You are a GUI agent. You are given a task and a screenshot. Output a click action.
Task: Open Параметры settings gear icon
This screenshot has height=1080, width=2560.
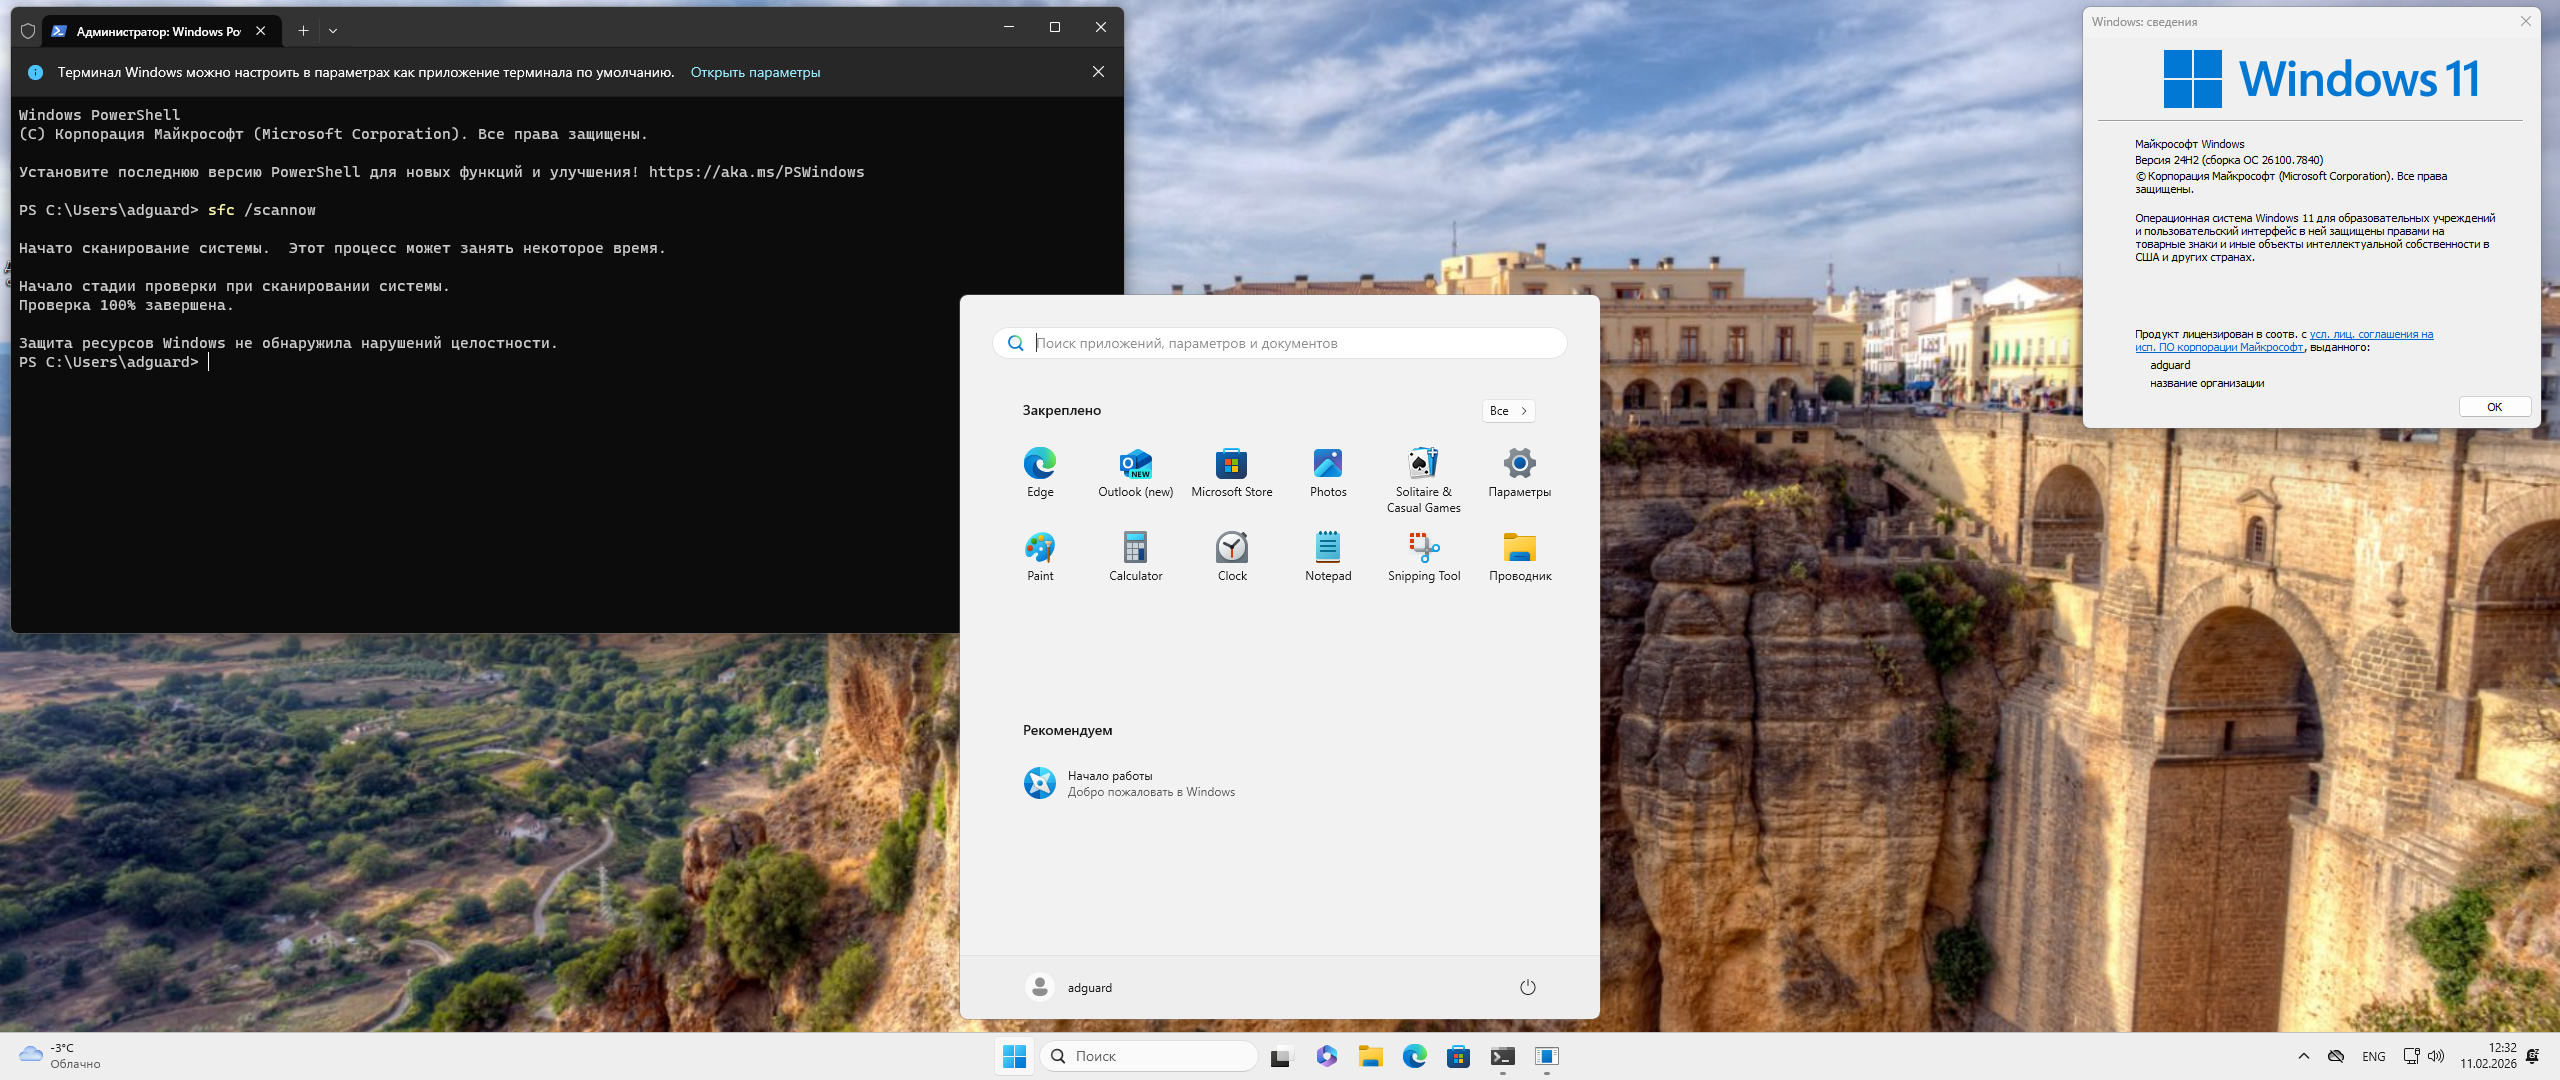click(x=1519, y=464)
